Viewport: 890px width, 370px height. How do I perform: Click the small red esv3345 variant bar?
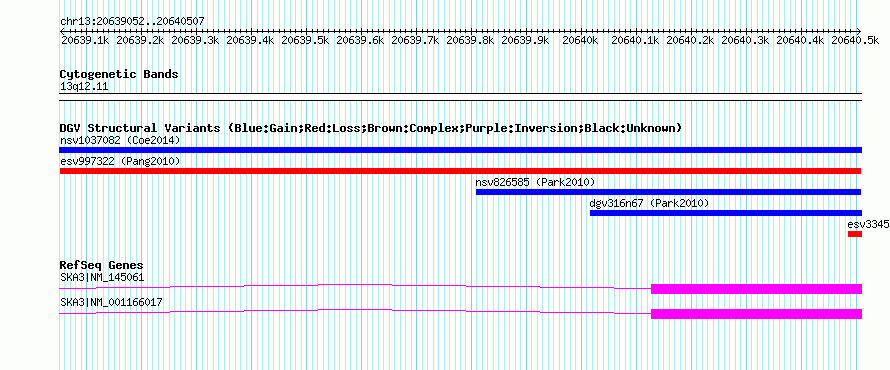pyautogui.click(x=855, y=234)
